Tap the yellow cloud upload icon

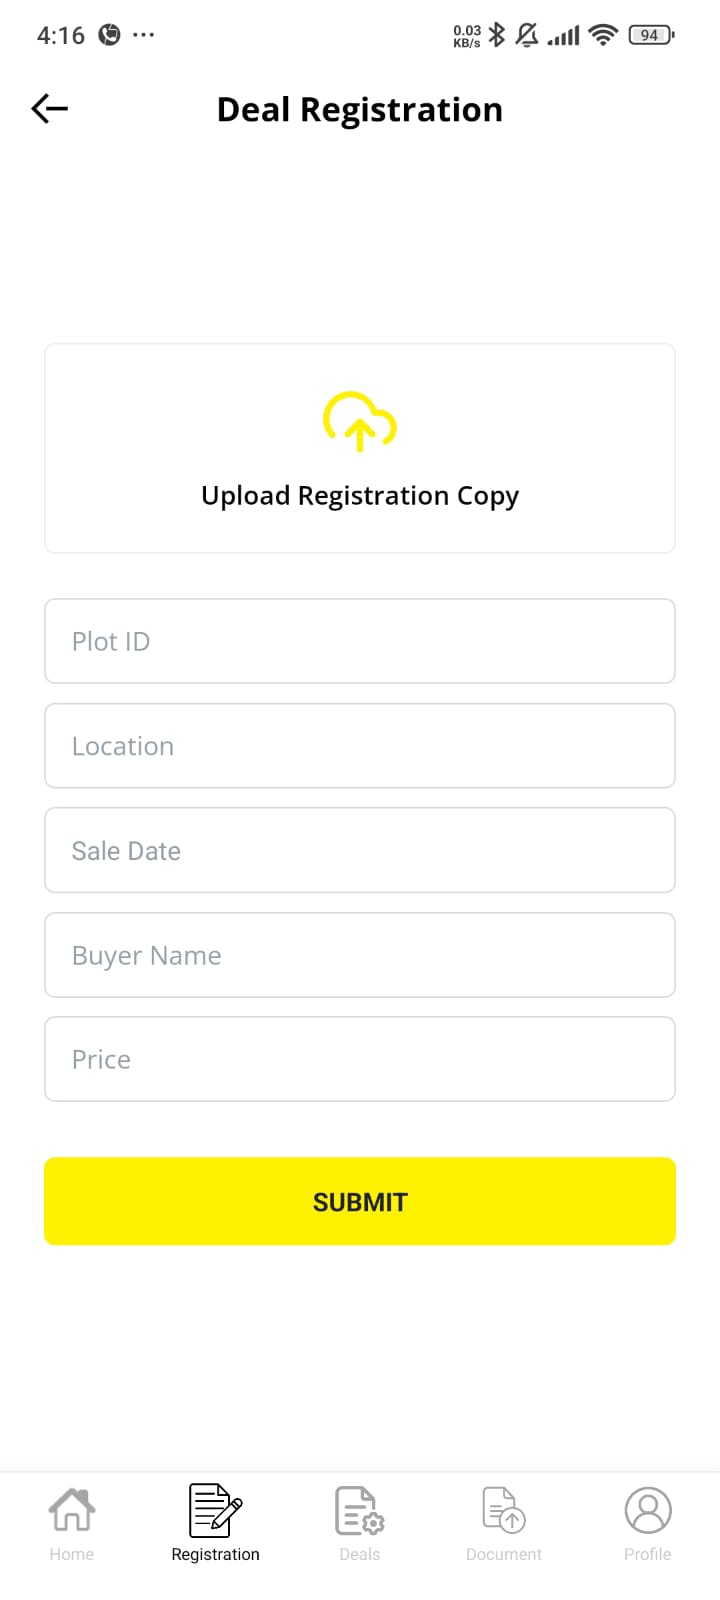point(360,421)
